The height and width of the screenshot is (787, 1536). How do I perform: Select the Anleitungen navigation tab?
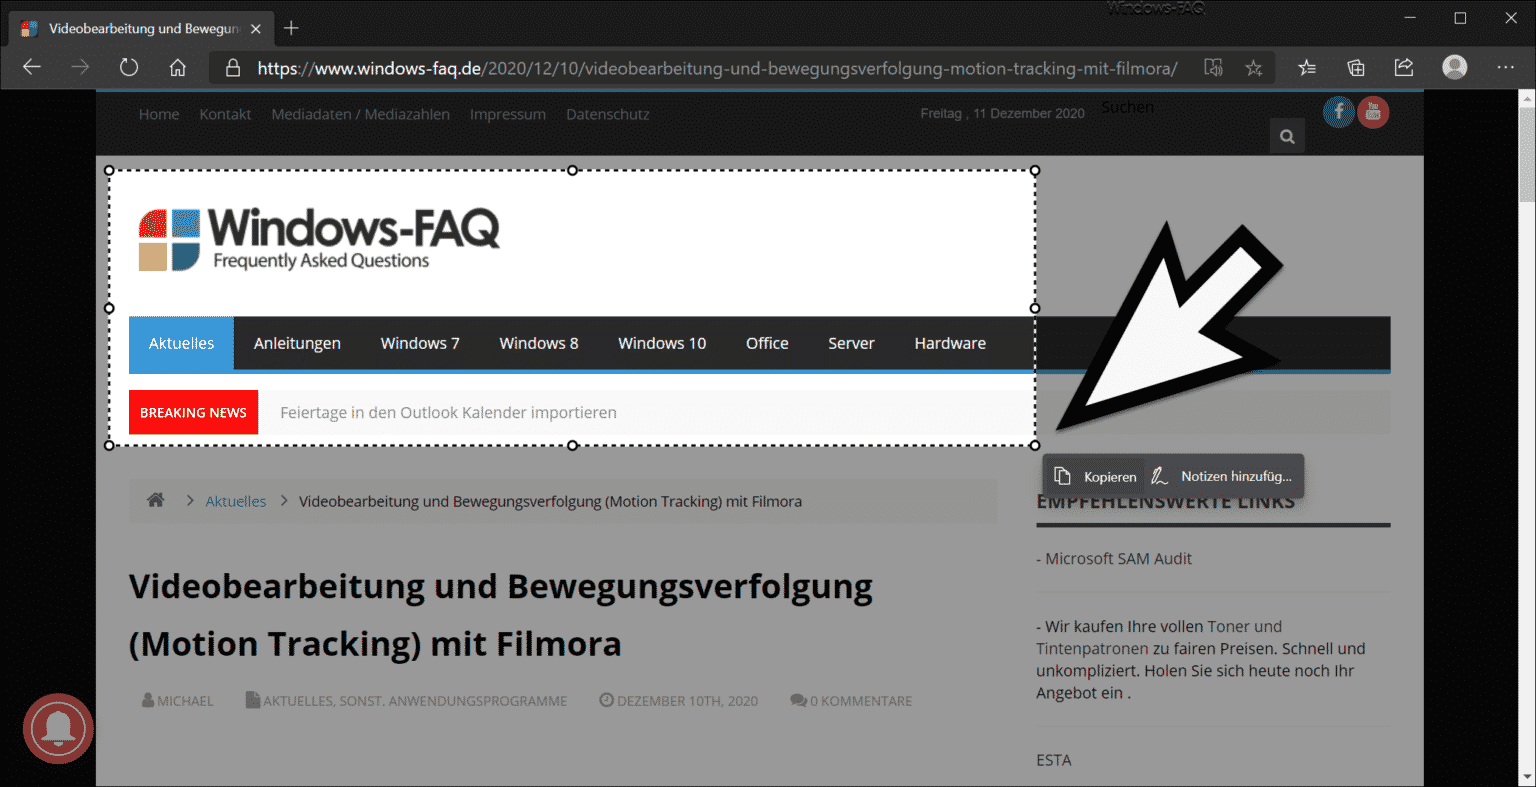tap(297, 343)
